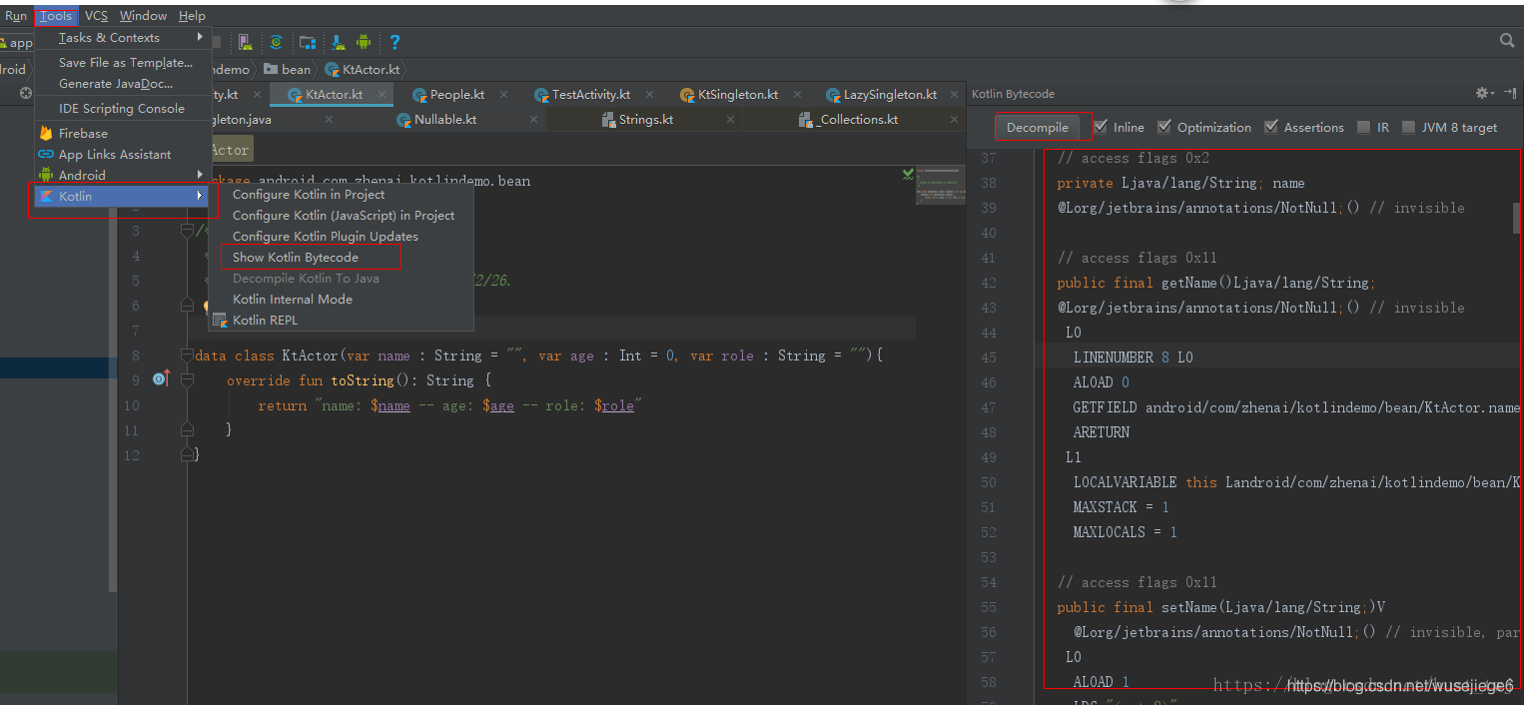Click the getName() bytecode line 42
The height and width of the screenshot is (705, 1524).
pyautogui.click(x=1216, y=283)
